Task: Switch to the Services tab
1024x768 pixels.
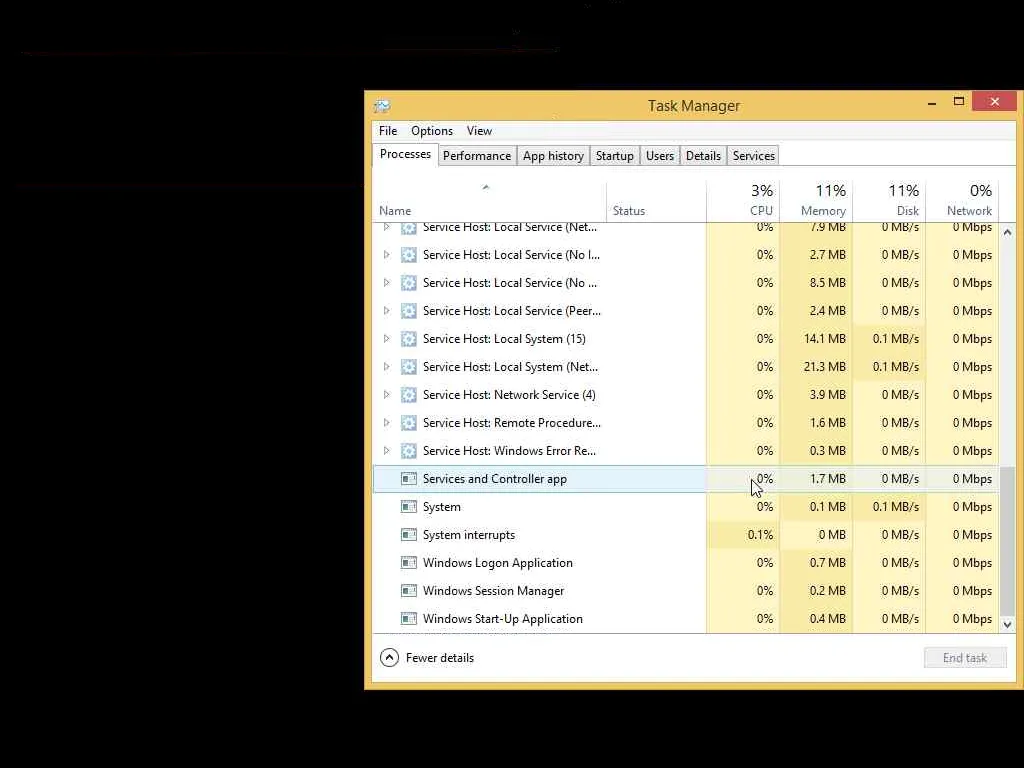Action: coord(754,156)
